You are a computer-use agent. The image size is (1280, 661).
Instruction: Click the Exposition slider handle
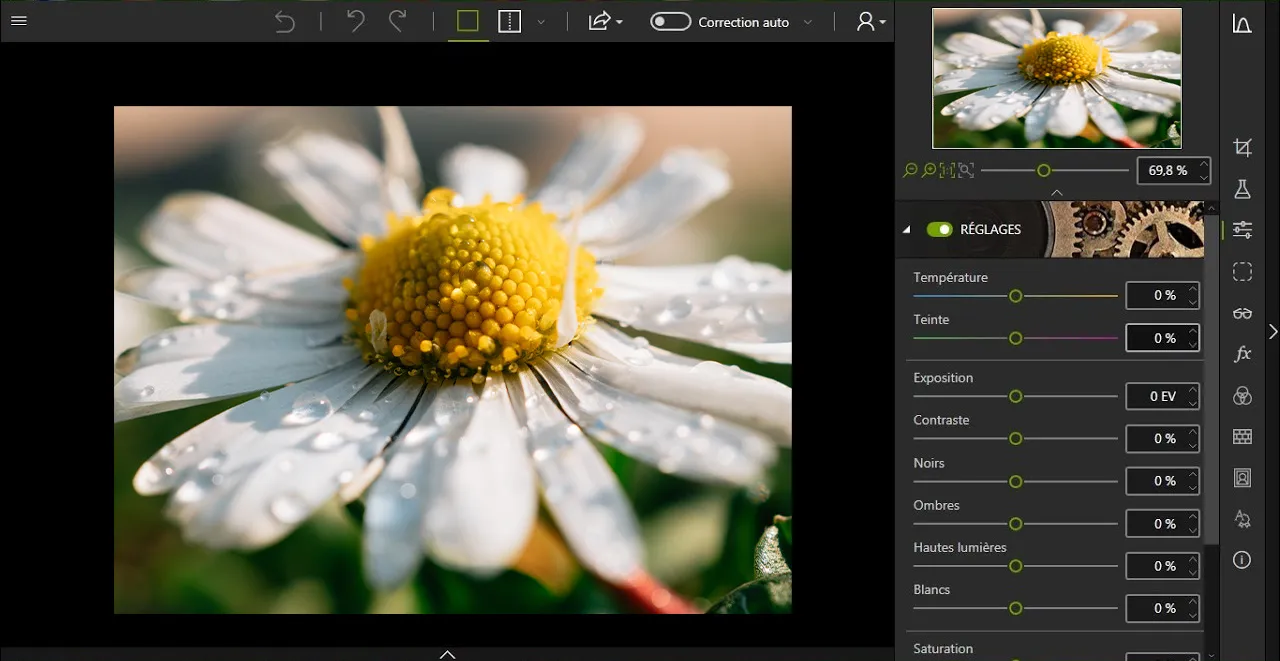(x=1015, y=397)
